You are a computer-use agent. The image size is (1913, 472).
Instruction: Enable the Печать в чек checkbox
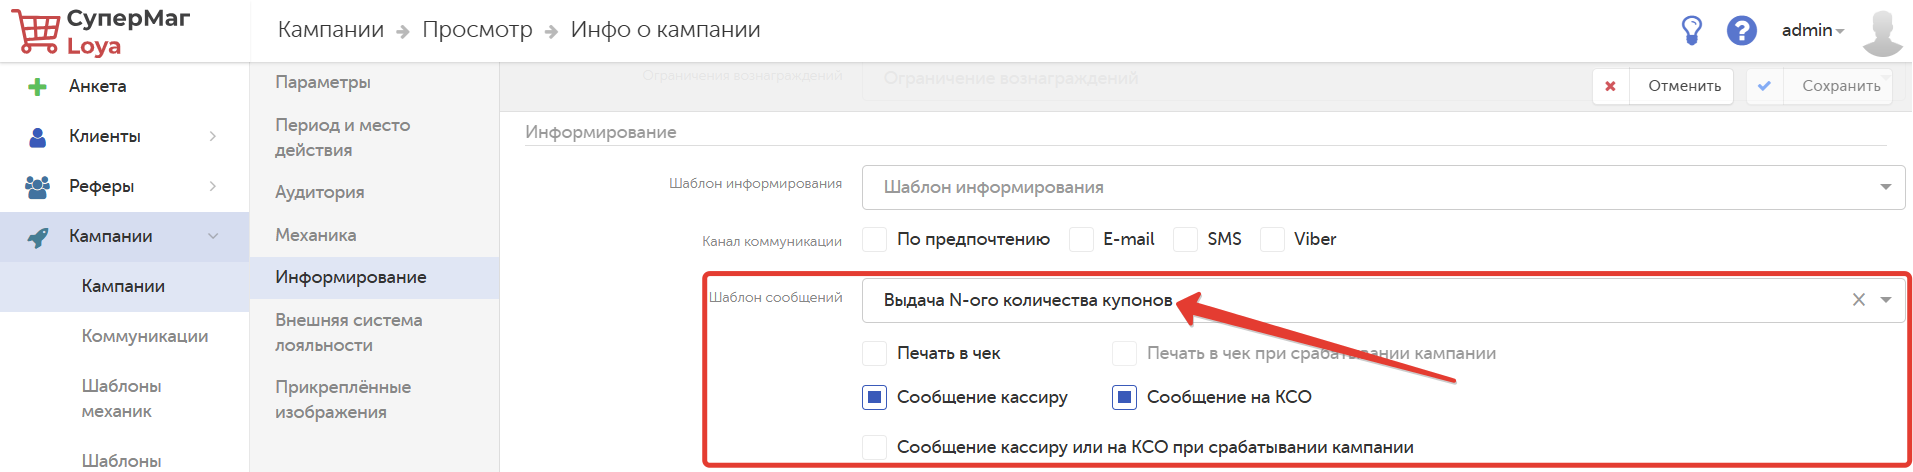[x=875, y=353]
